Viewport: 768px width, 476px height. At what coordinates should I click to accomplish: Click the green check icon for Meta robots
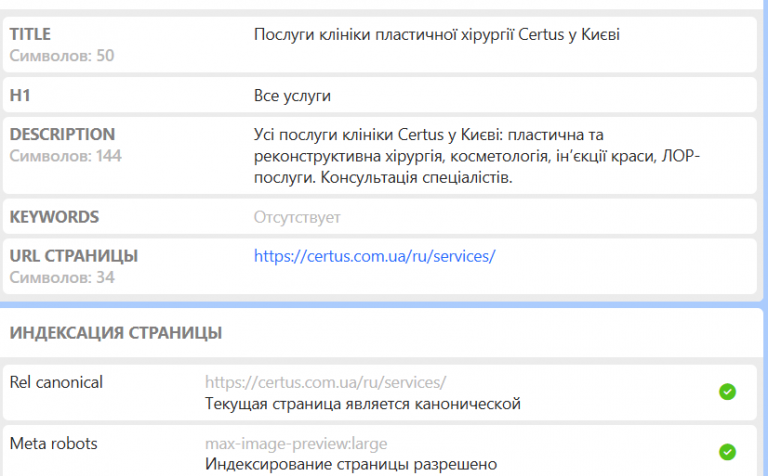coord(727,452)
